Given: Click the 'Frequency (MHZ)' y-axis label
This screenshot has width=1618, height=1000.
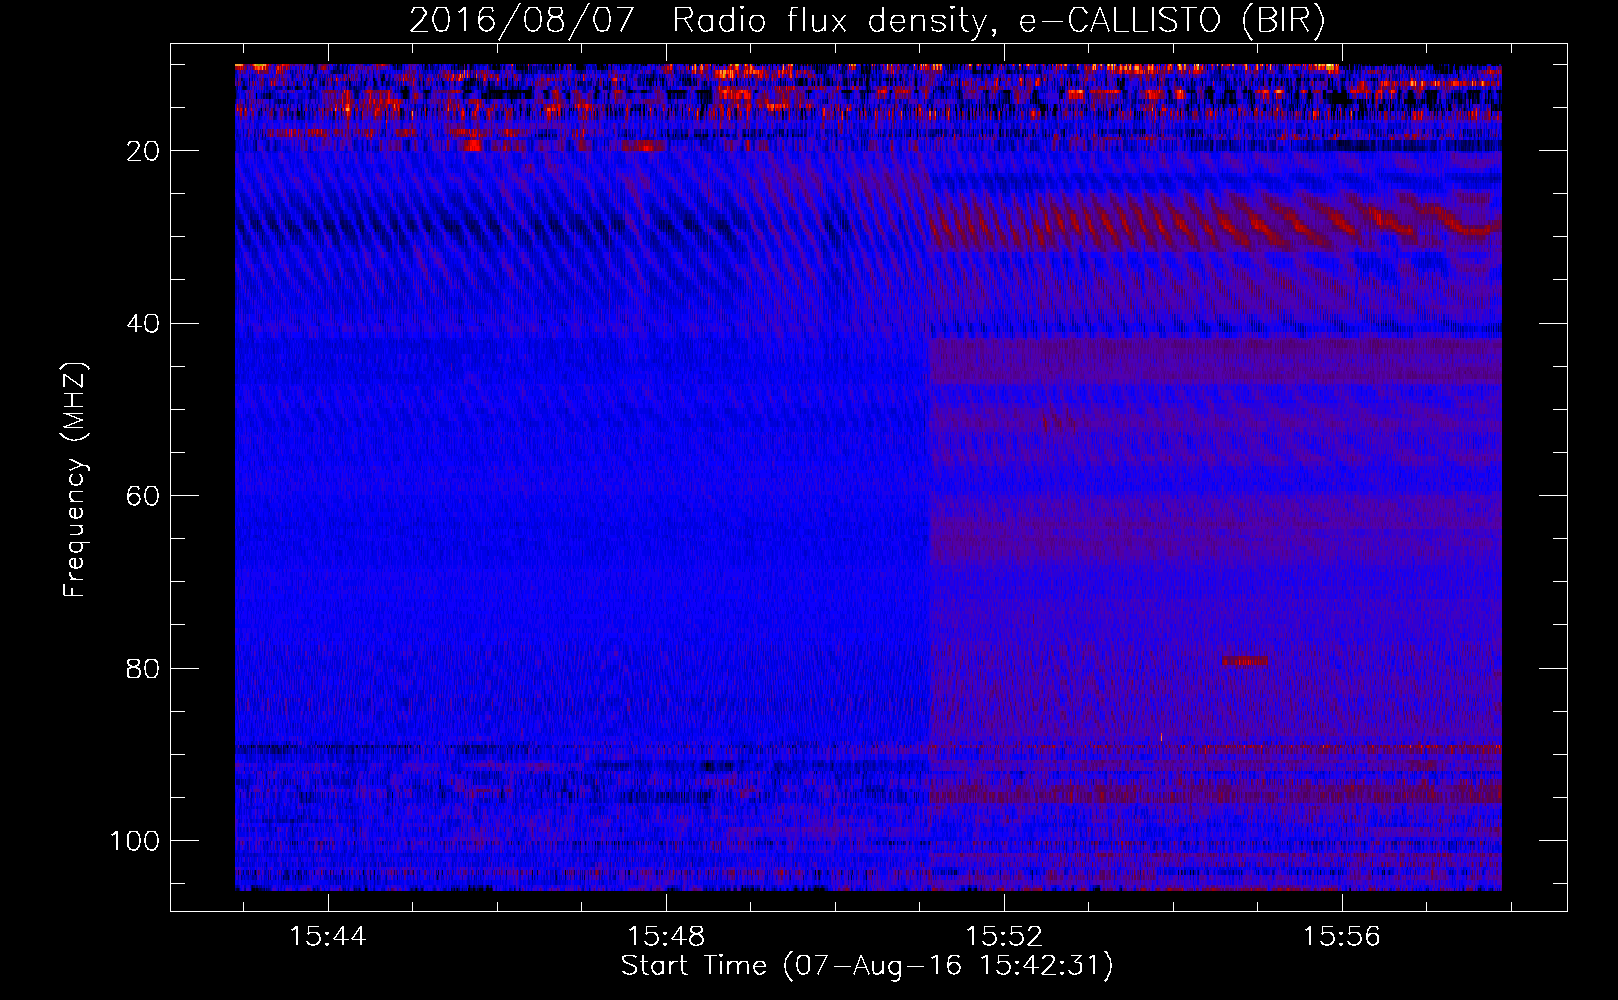Looking at the screenshot, I should (x=75, y=480).
